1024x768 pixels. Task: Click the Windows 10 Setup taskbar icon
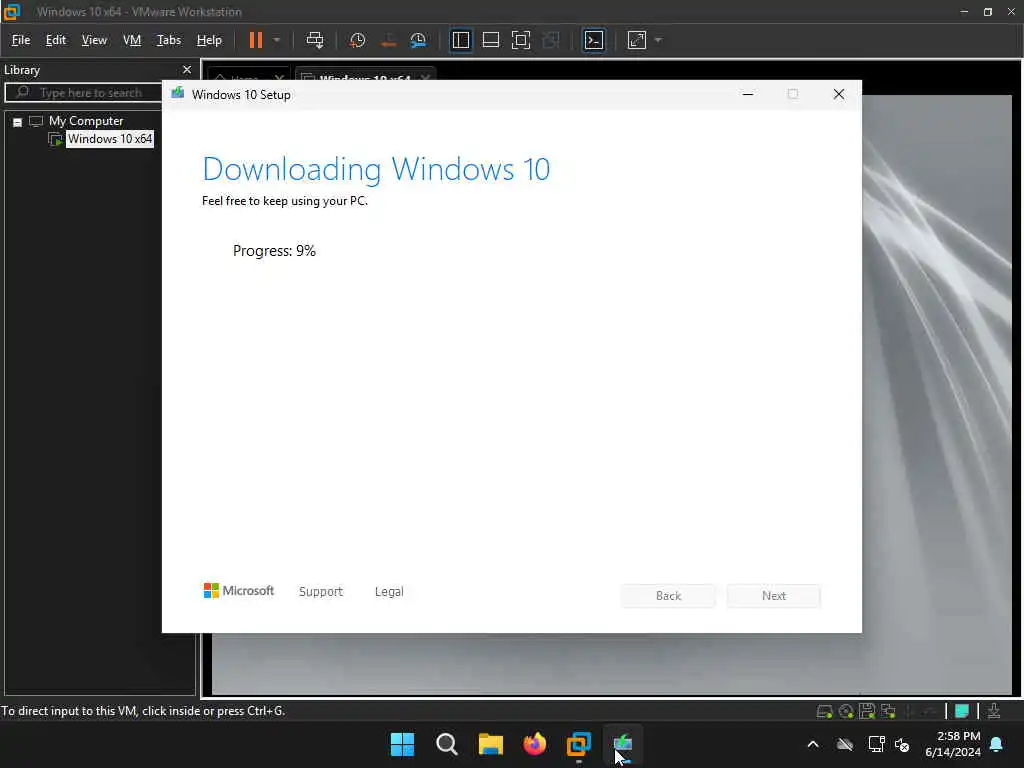pyautogui.click(x=623, y=744)
